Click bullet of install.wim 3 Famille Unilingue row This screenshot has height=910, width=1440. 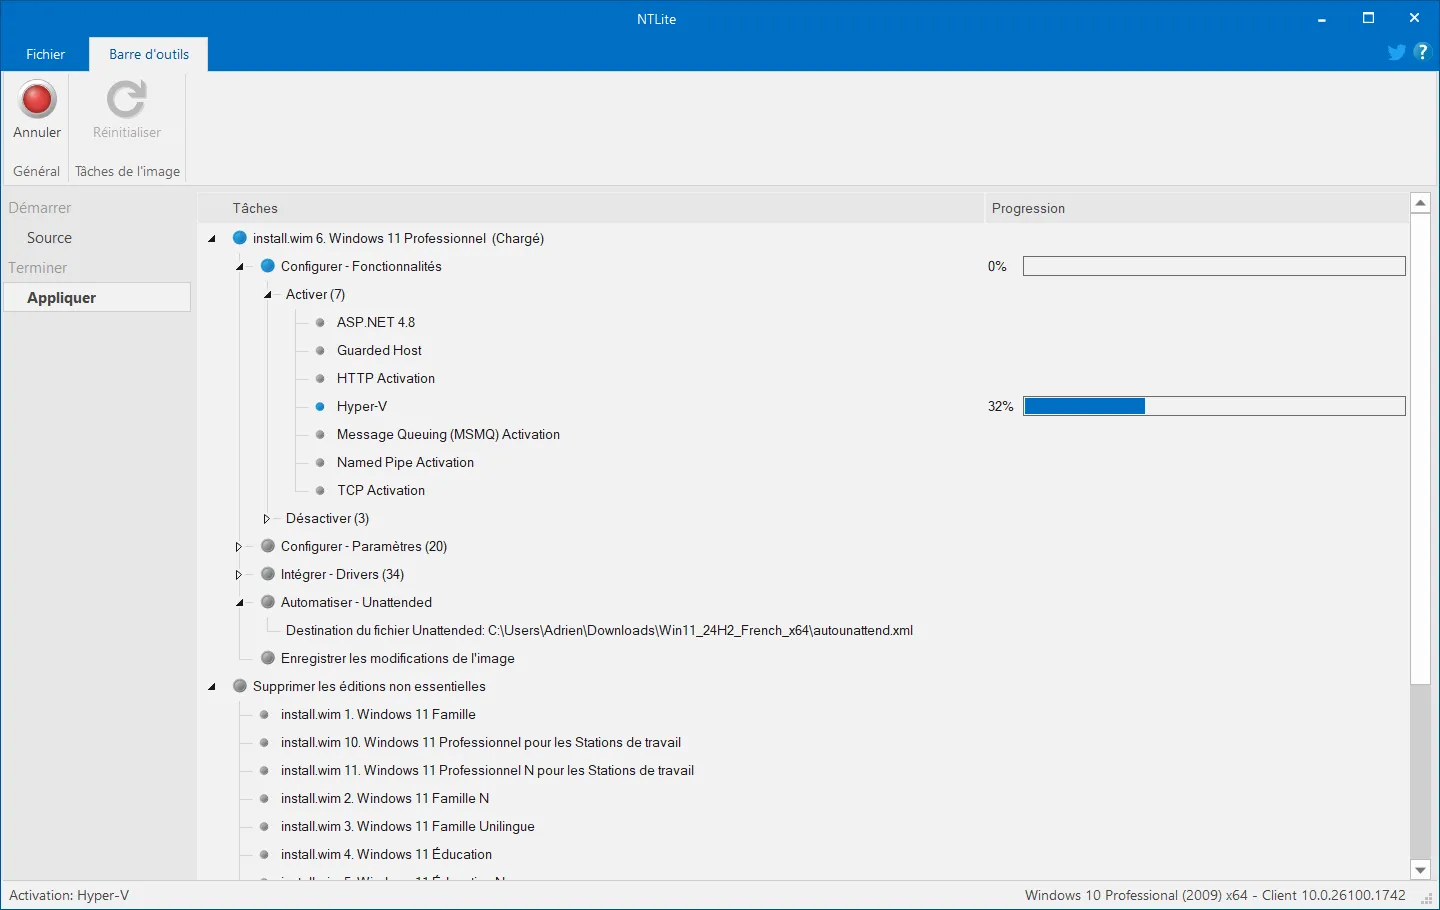264,826
